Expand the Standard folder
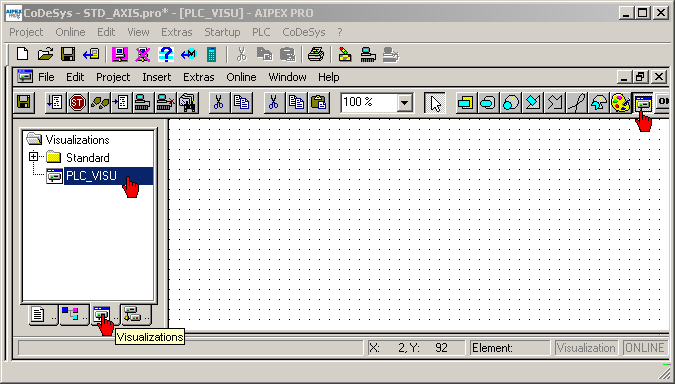The image size is (675, 384). pyautogui.click(x=34, y=157)
